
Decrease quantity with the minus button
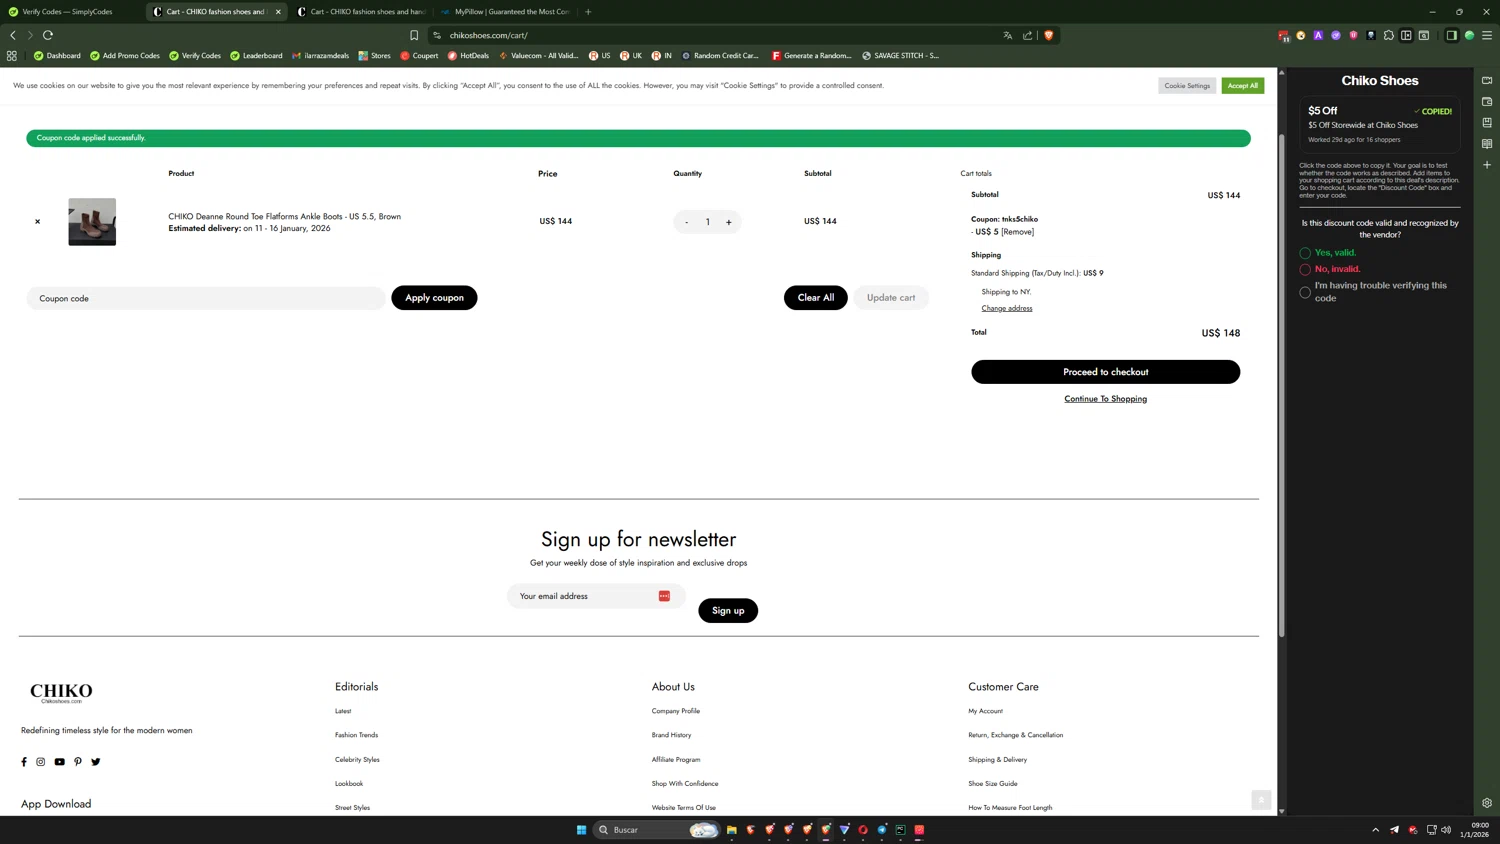point(687,222)
